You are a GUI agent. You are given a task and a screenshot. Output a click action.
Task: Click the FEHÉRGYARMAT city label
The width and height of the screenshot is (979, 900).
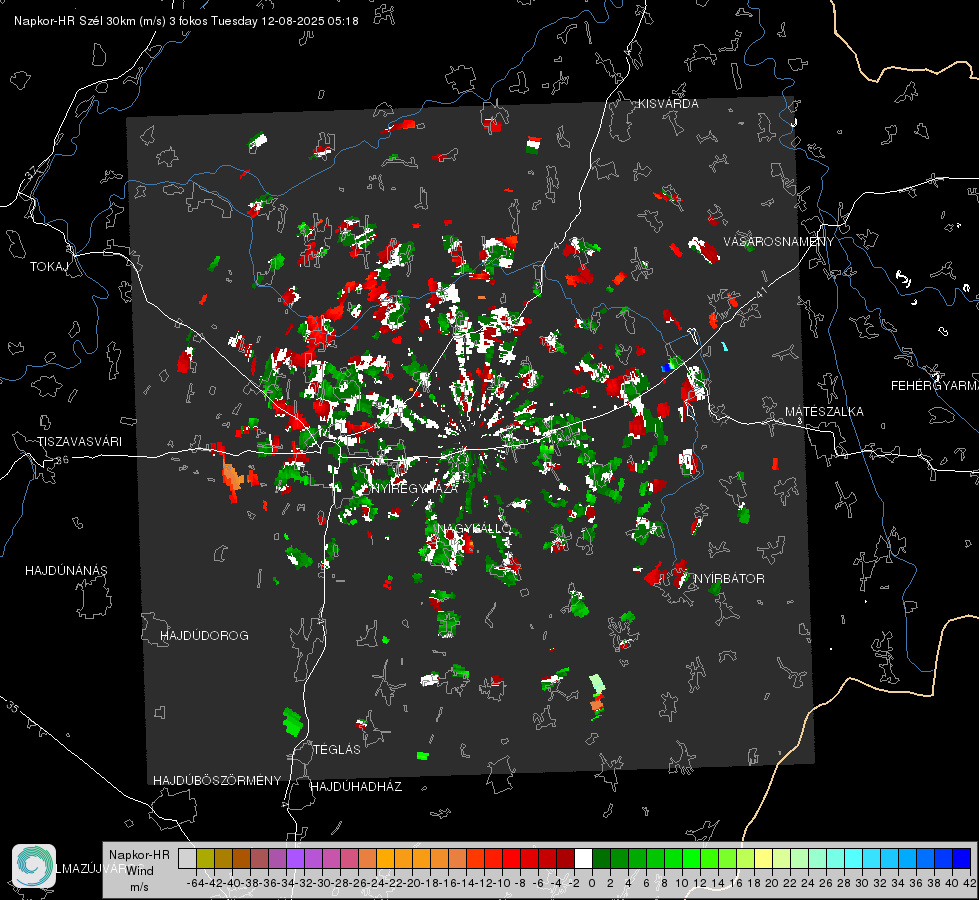[935, 386]
